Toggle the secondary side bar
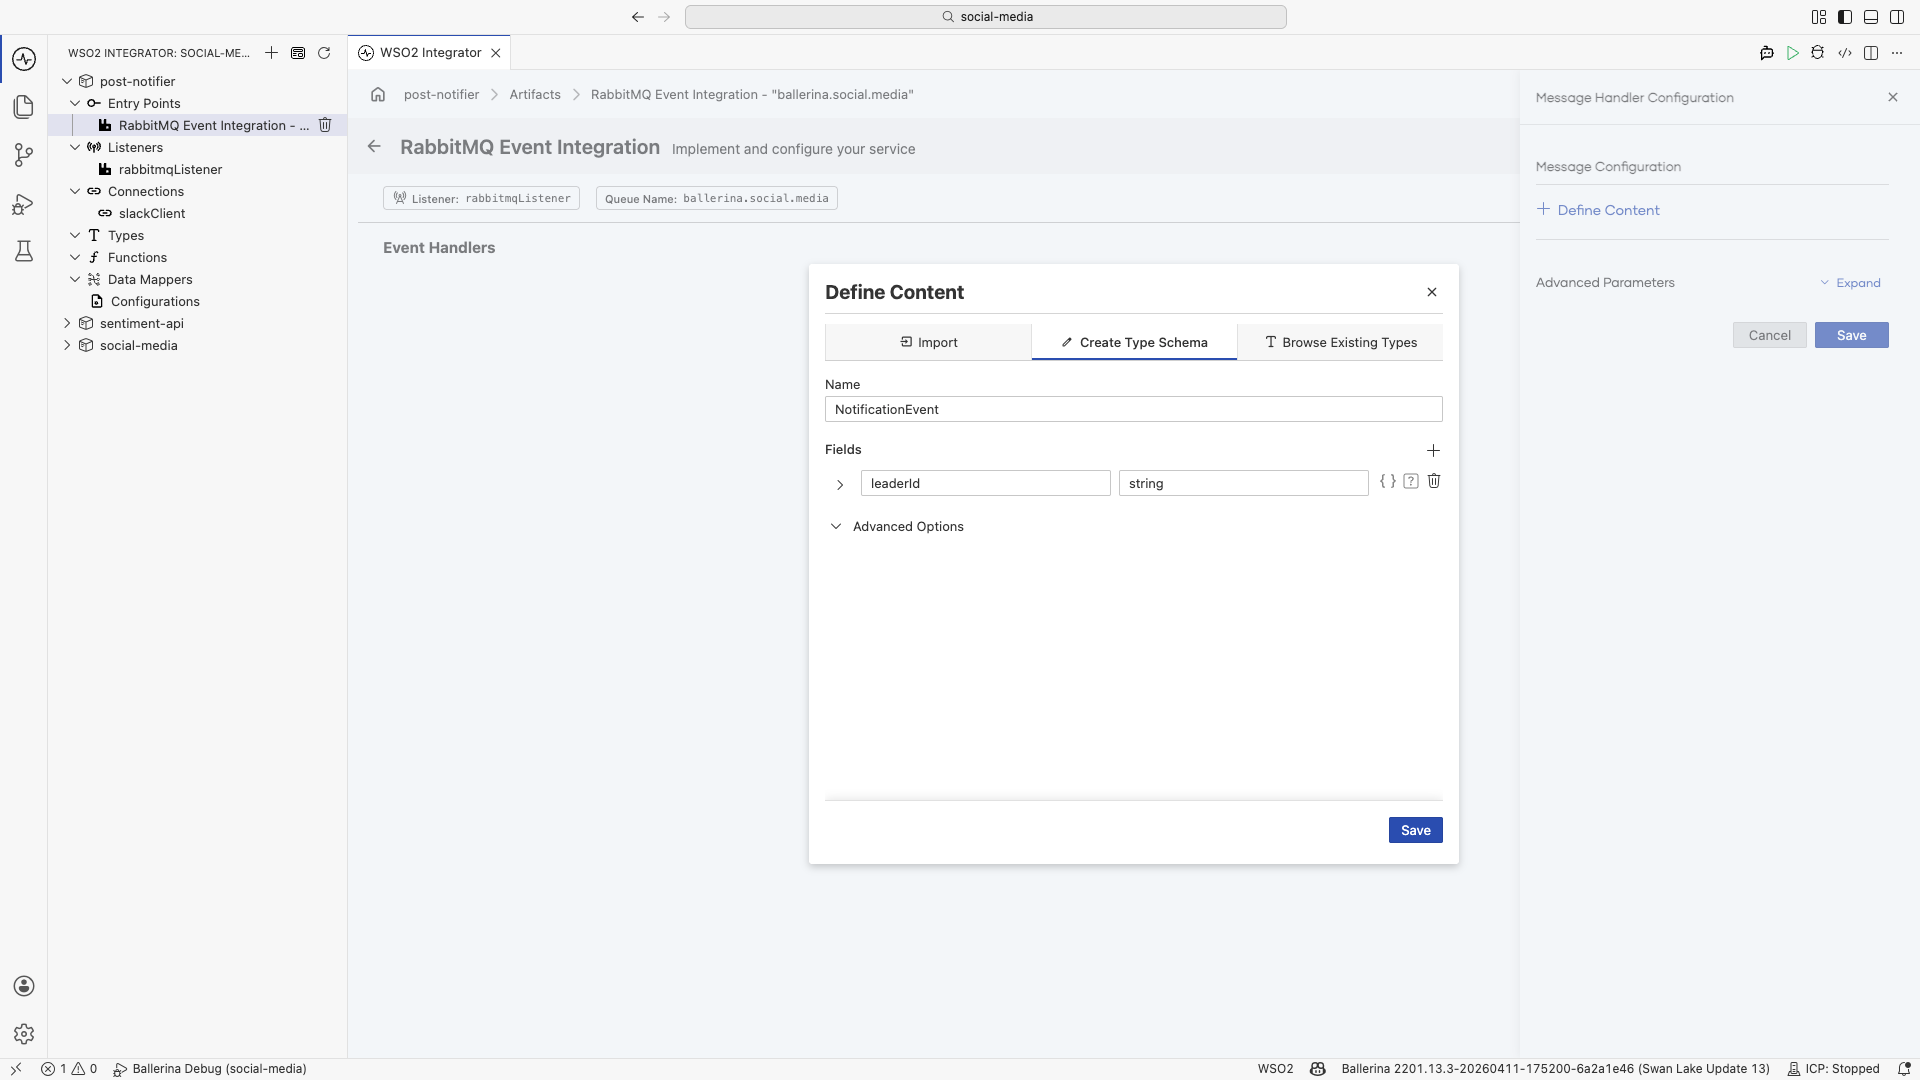 pos(1897,17)
